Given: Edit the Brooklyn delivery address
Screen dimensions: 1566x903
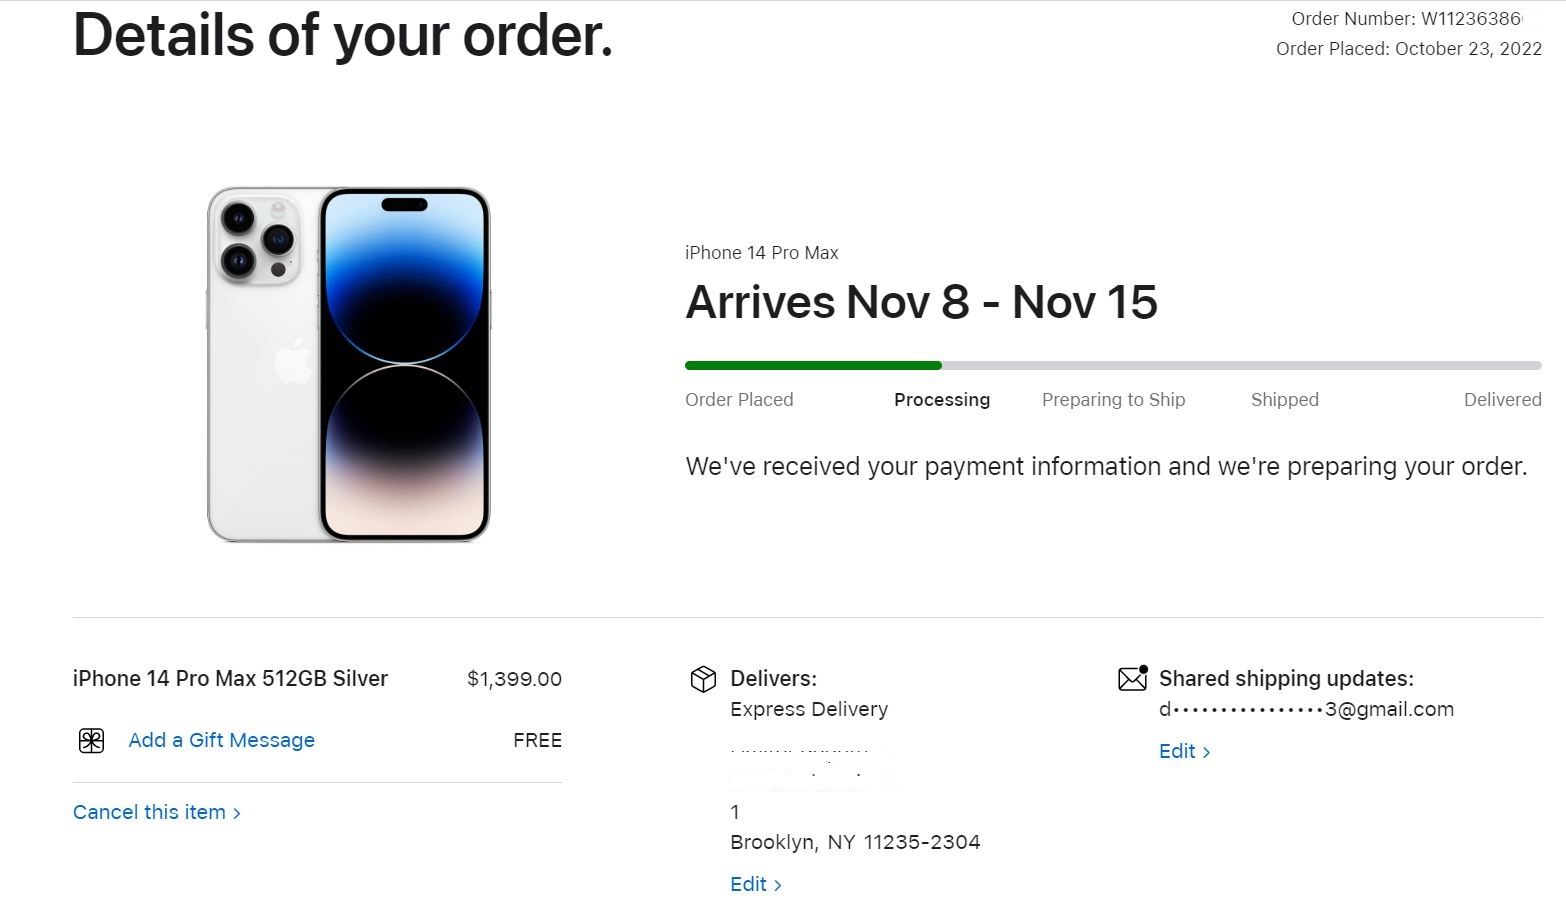Looking at the screenshot, I should [x=755, y=884].
